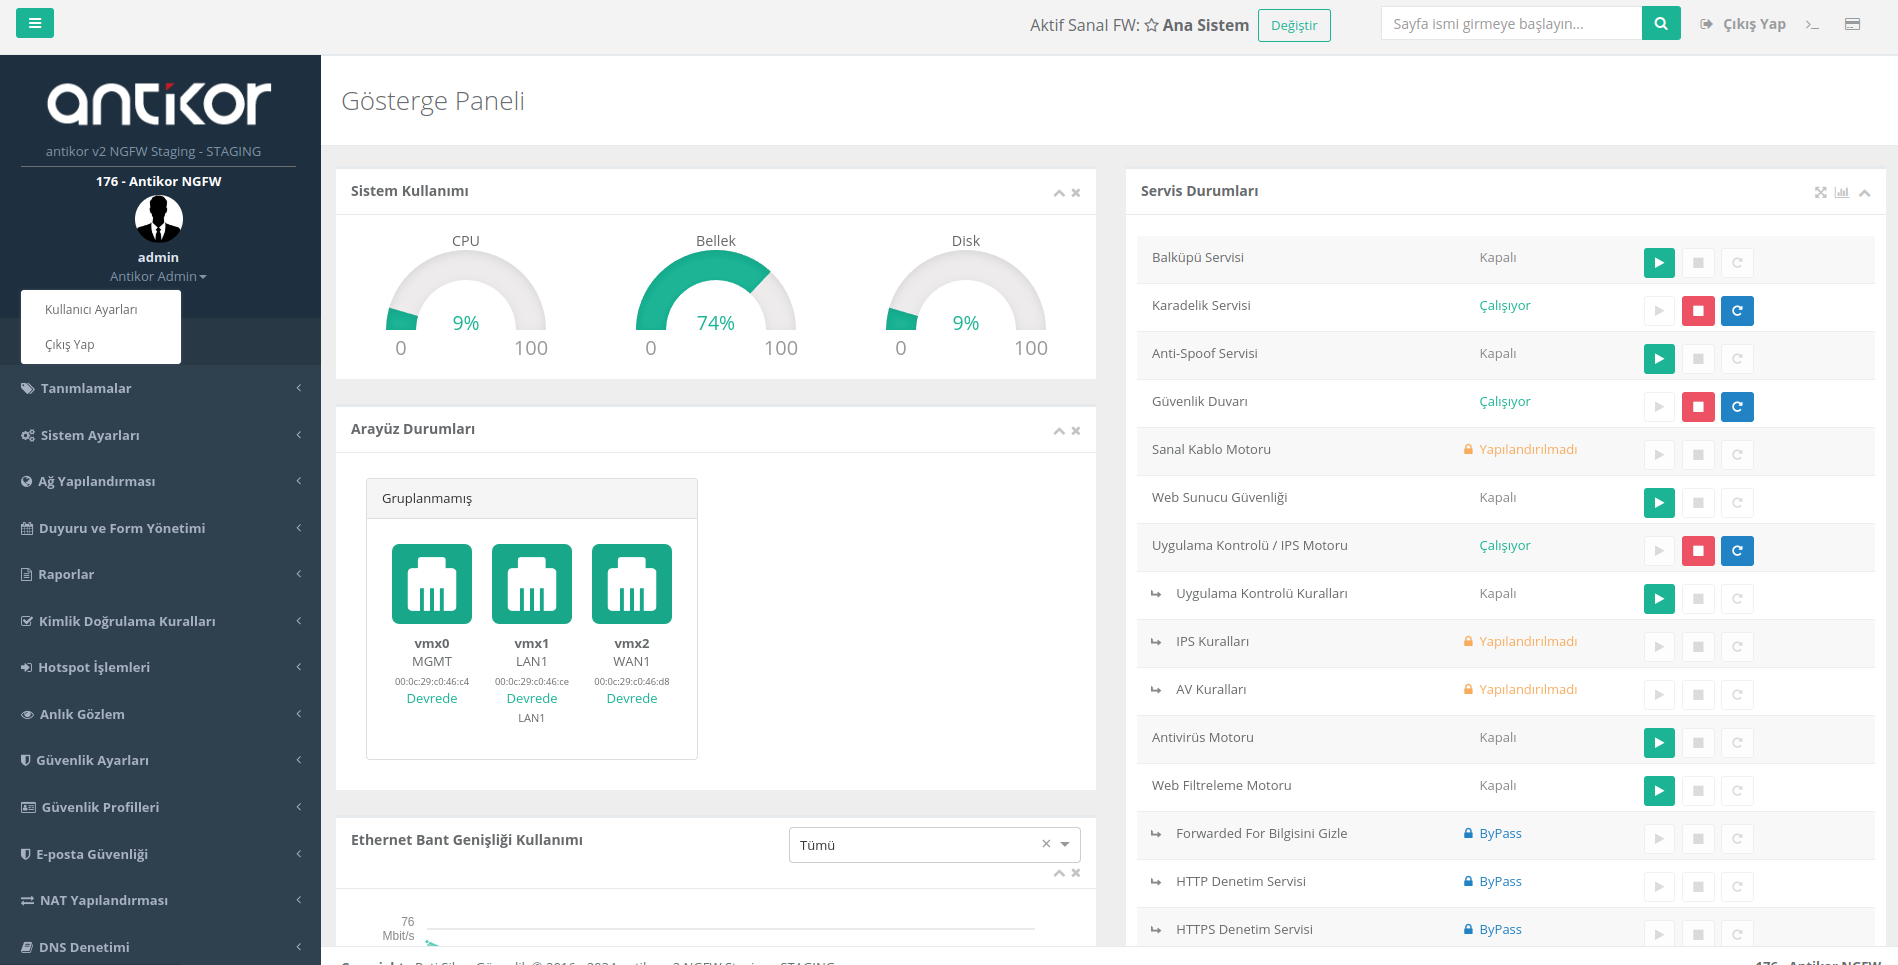Image resolution: width=1898 pixels, height=965 pixels.
Task: Click the vmx0 MGMT interface icon
Action: click(432, 584)
